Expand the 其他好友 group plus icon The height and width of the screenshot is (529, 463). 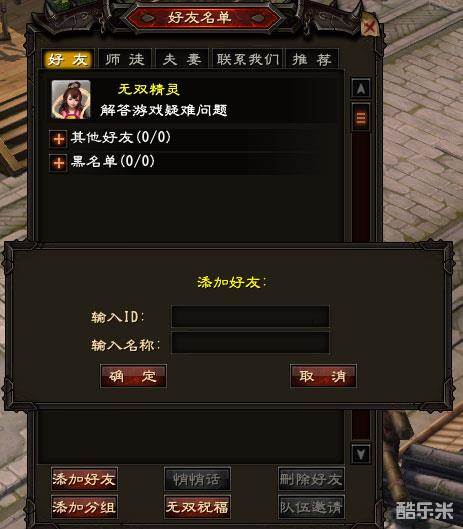pyautogui.click(x=59, y=139)
